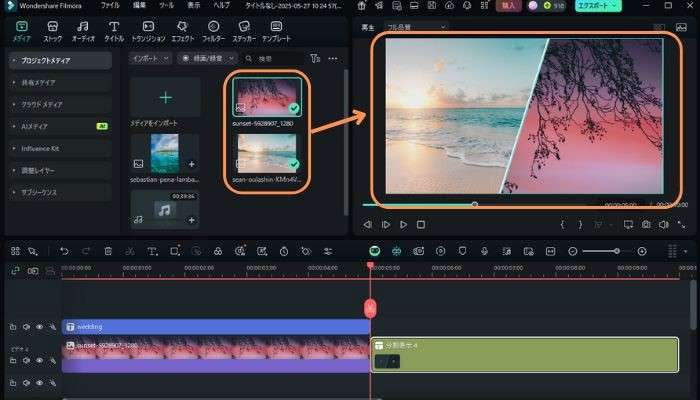
Task: Adjust the timeline zoom slider
Action: tap(617, 251)
